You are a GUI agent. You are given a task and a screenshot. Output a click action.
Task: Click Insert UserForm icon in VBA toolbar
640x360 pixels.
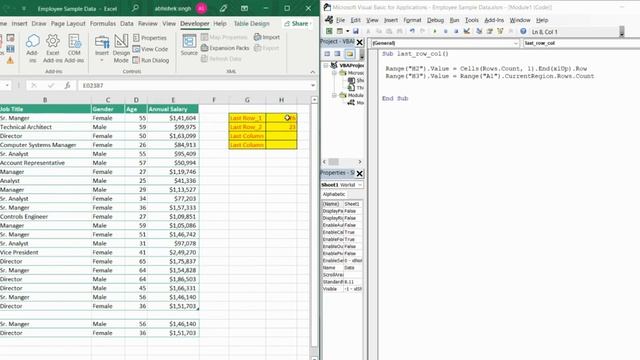tap(340, 31)
